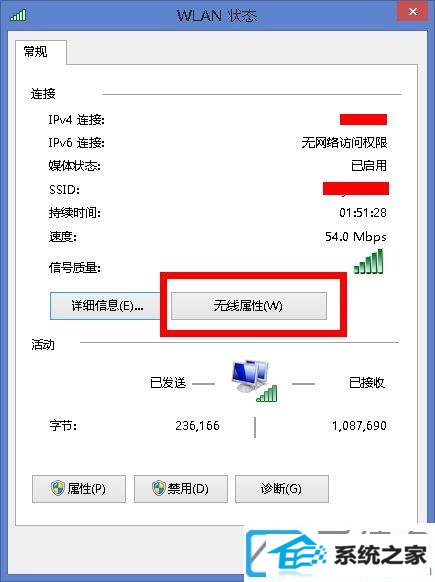Click the 01:51:28 duration value
This screenshot has height=582, width=435.
click(363, 213)
